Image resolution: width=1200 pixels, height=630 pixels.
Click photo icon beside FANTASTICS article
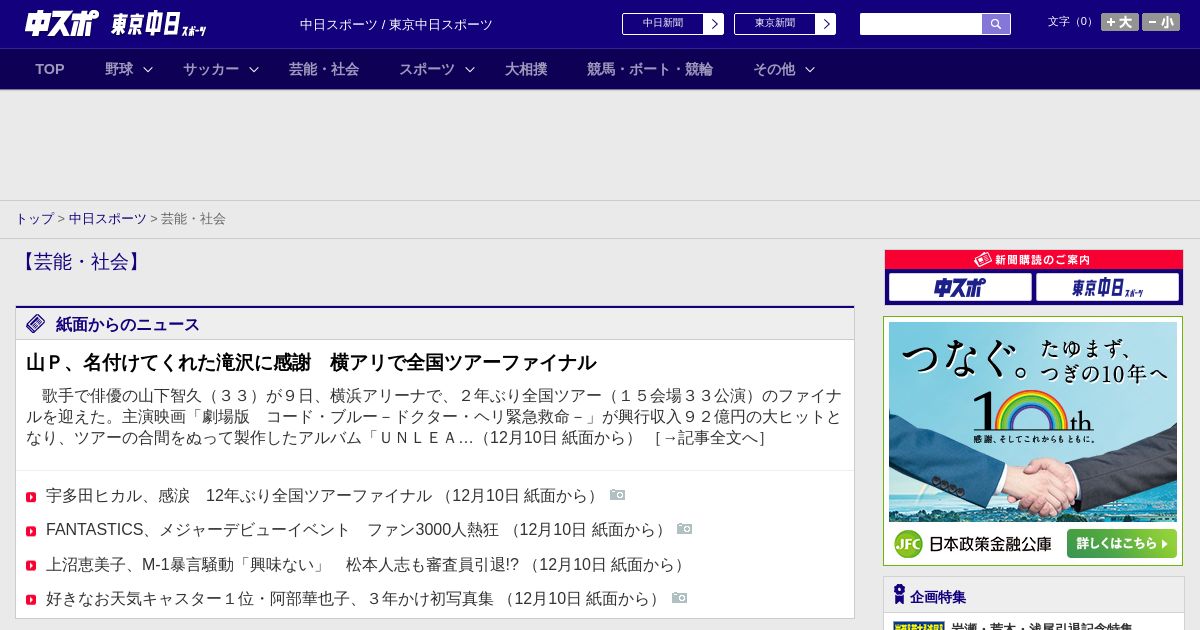[x=685, y=529]
